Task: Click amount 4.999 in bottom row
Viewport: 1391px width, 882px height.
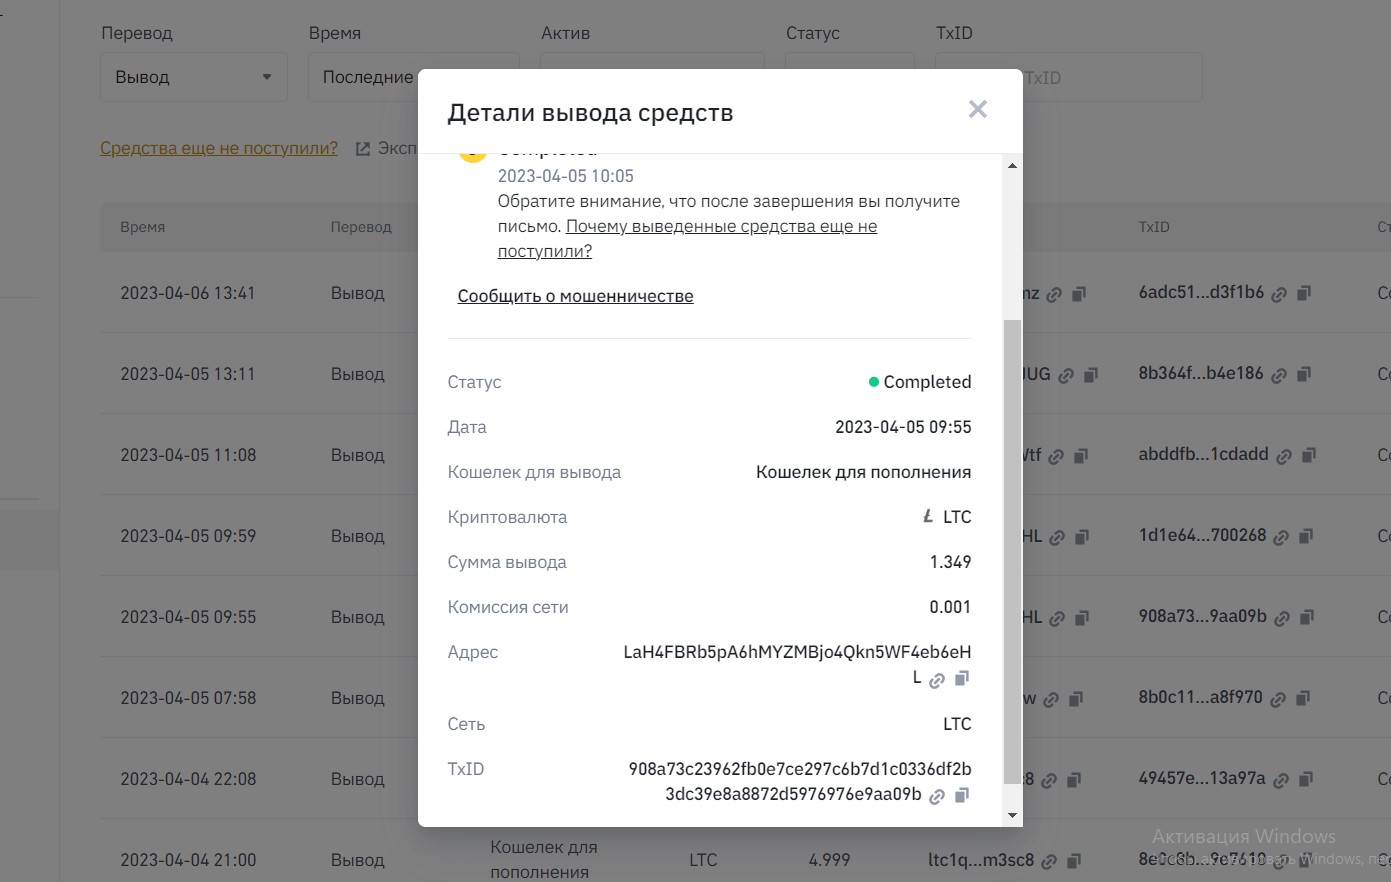Action: [x=829, y=860]
